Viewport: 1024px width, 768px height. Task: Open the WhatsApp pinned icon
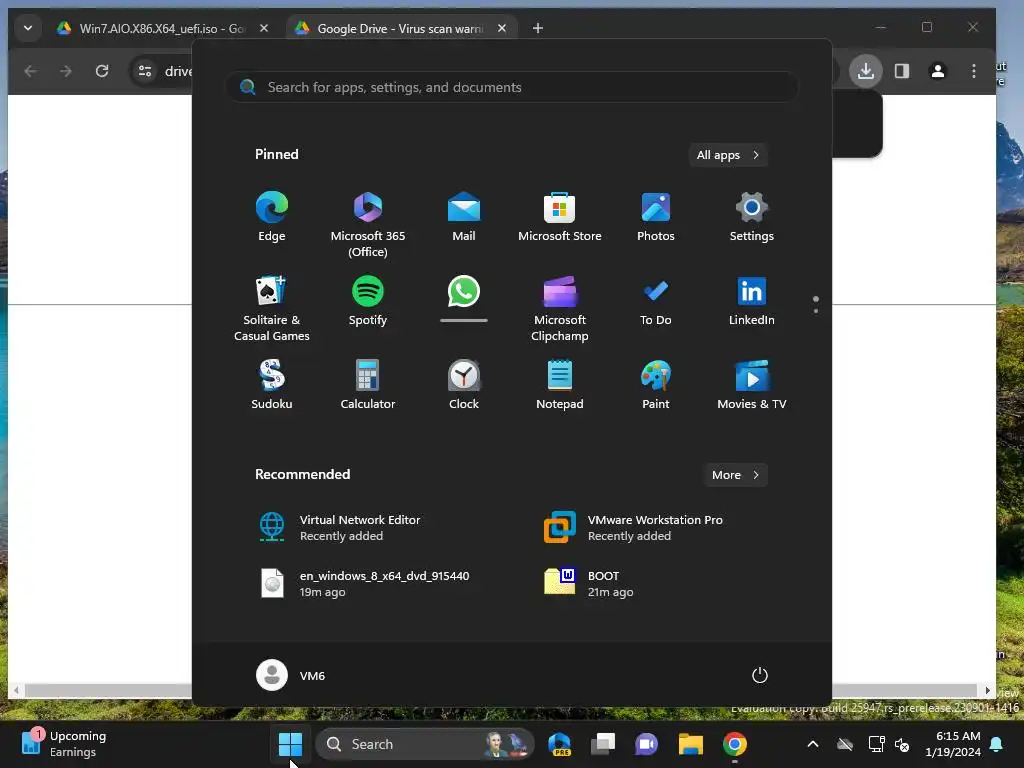pos(464,292)
